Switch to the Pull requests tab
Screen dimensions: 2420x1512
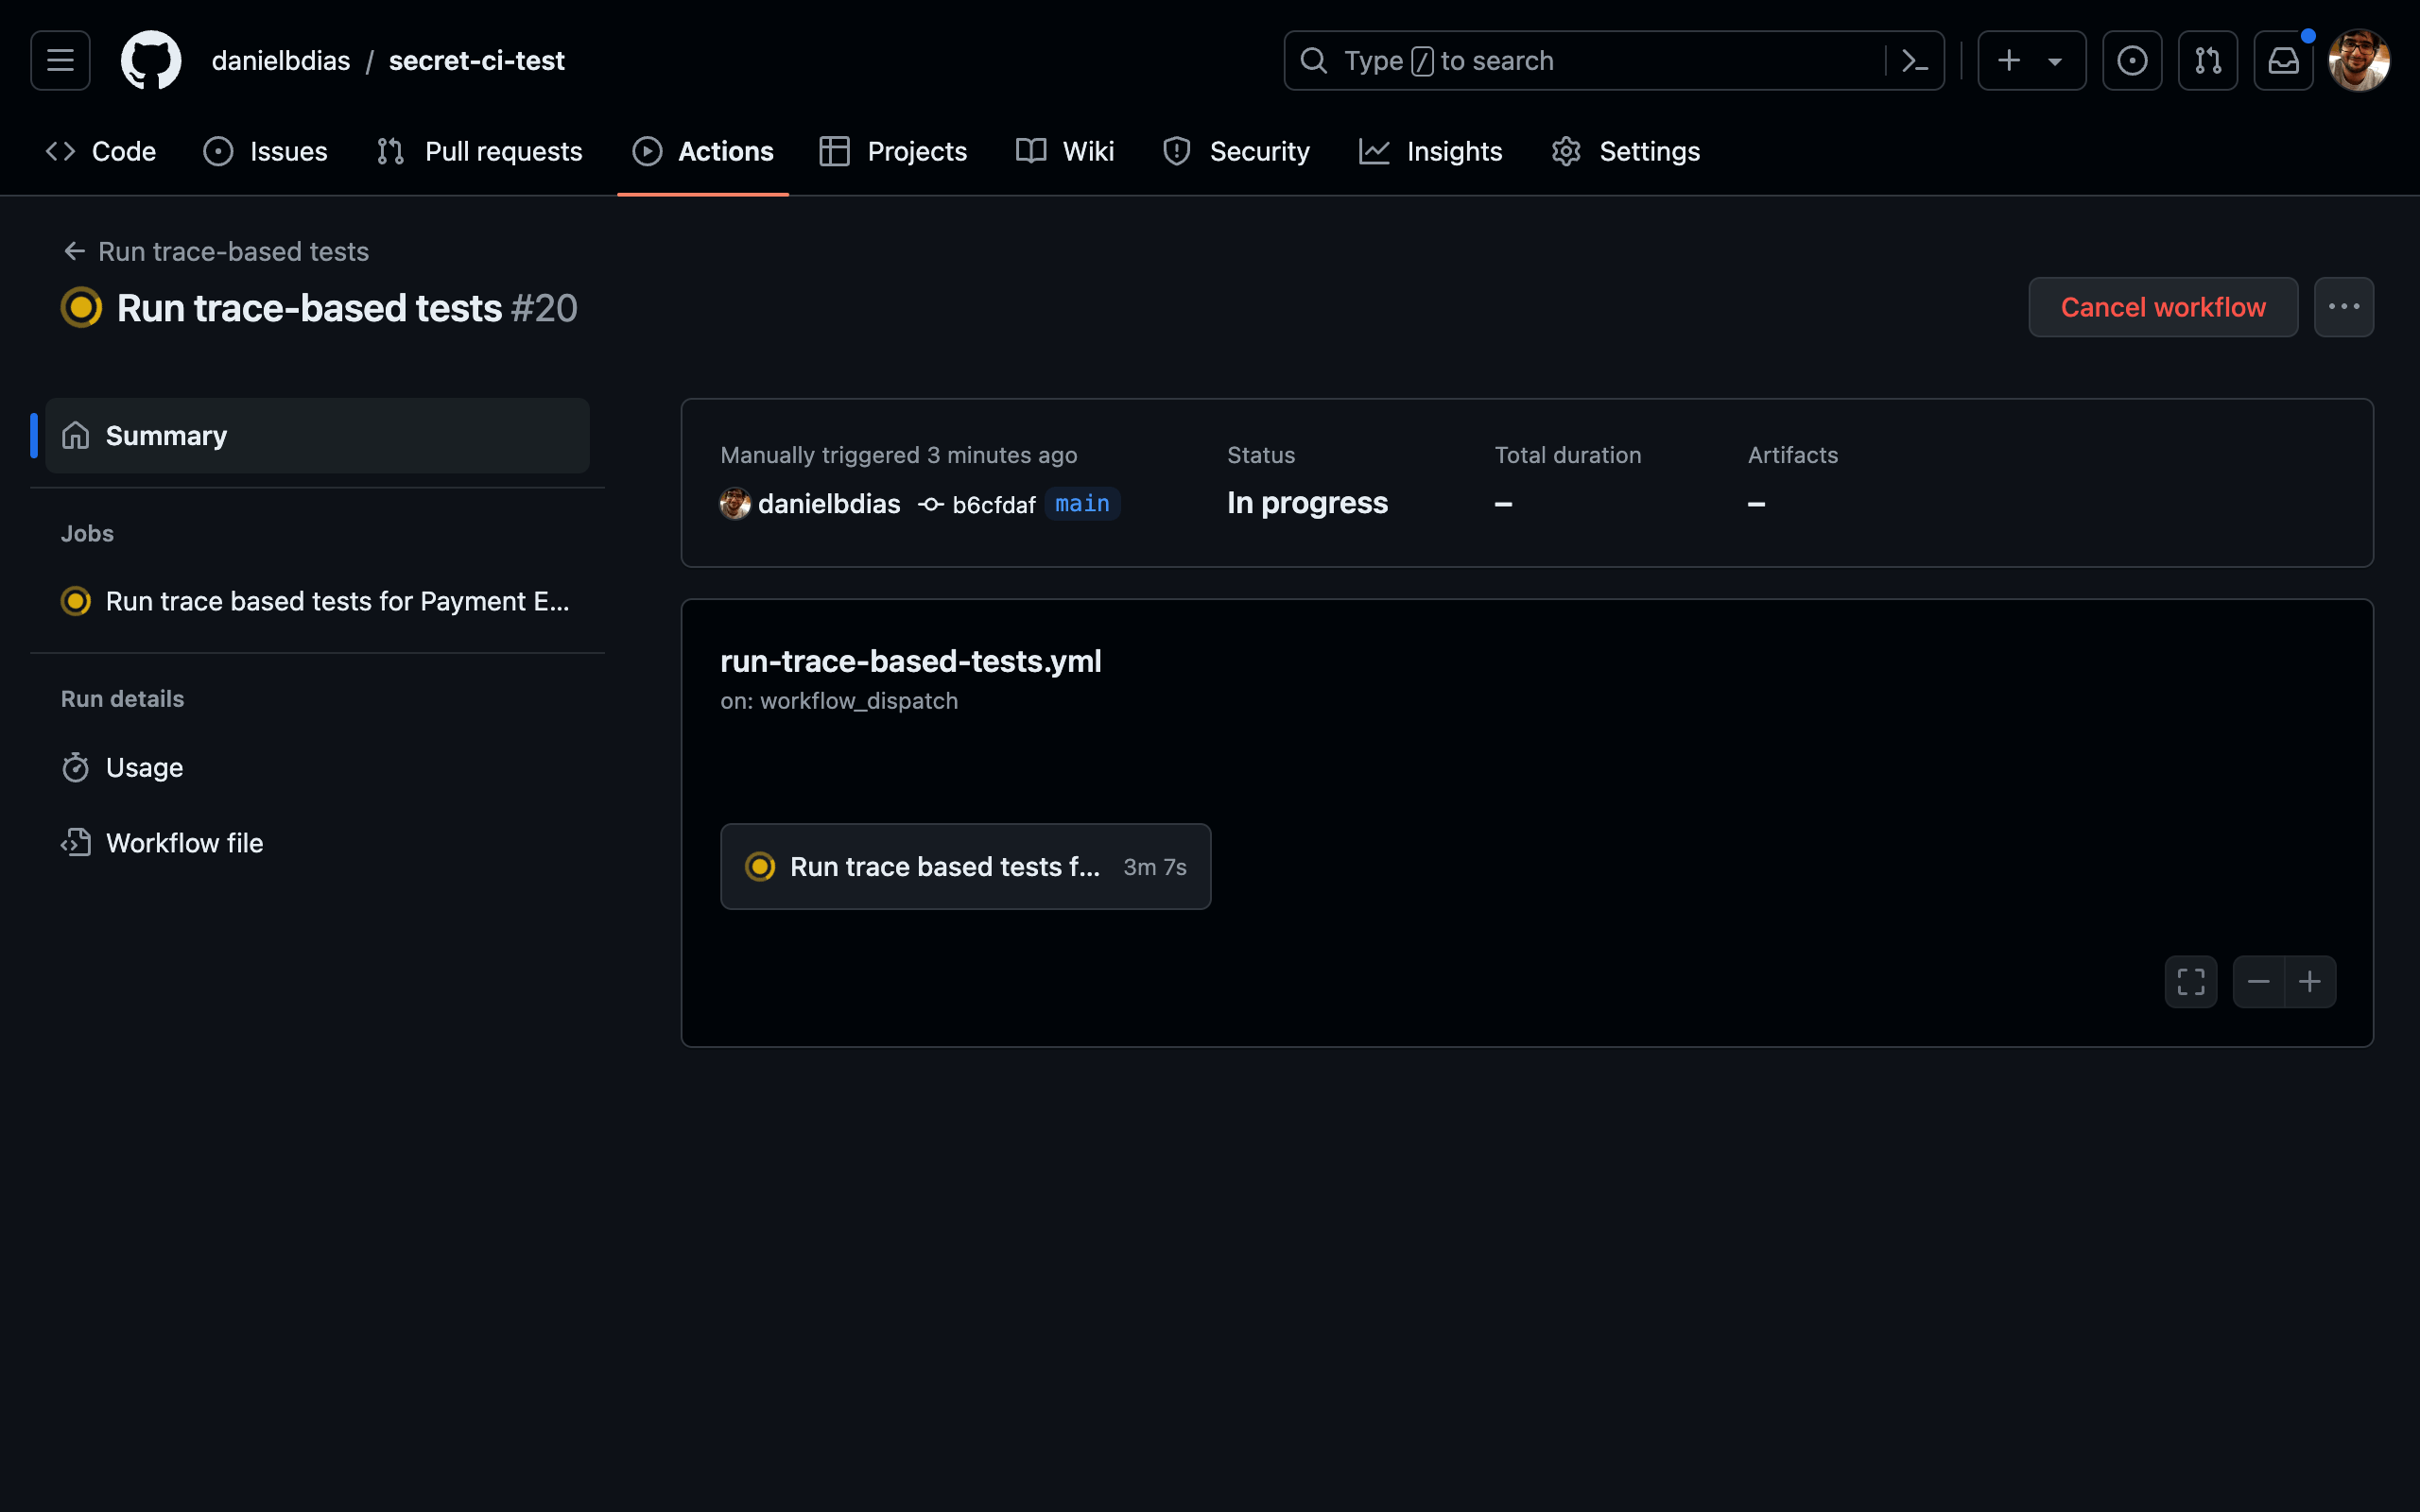pyautogui.click(x=480, y=151)
